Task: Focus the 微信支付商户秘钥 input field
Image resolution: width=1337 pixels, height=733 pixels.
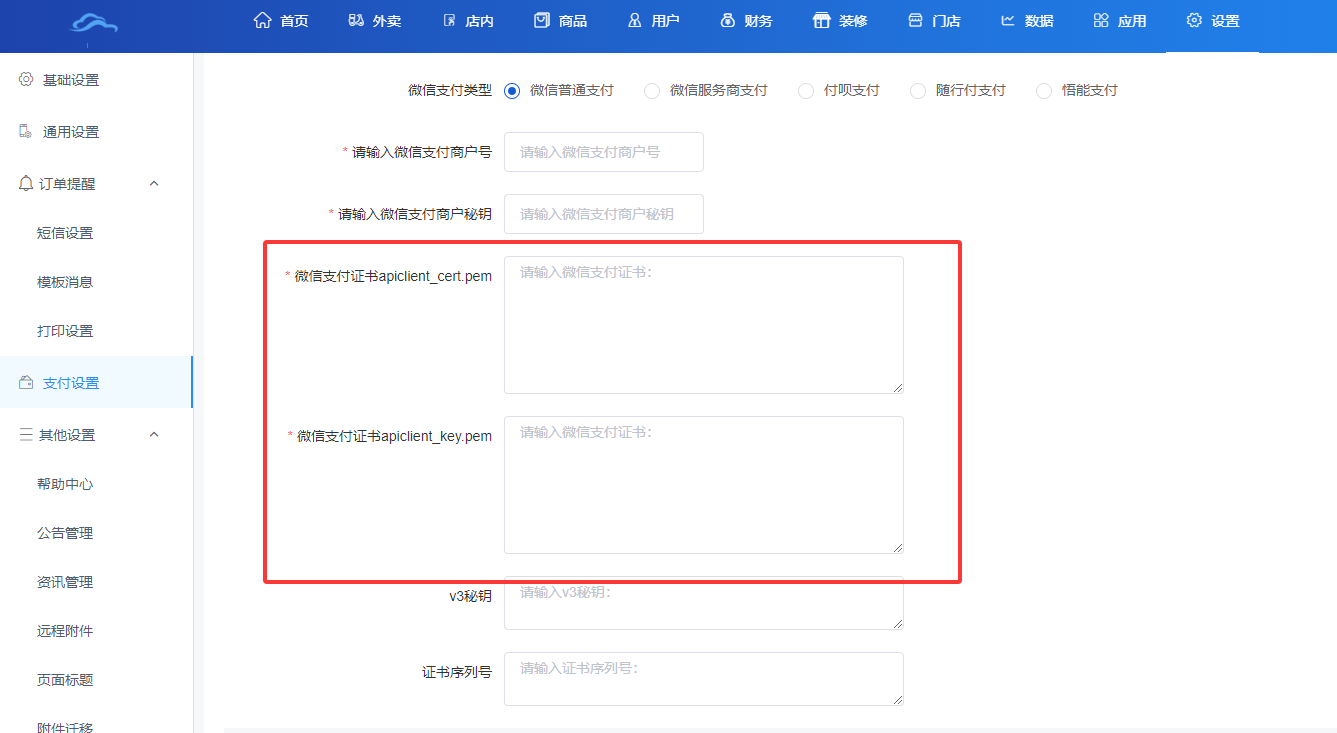Action: tap(604, 214)
